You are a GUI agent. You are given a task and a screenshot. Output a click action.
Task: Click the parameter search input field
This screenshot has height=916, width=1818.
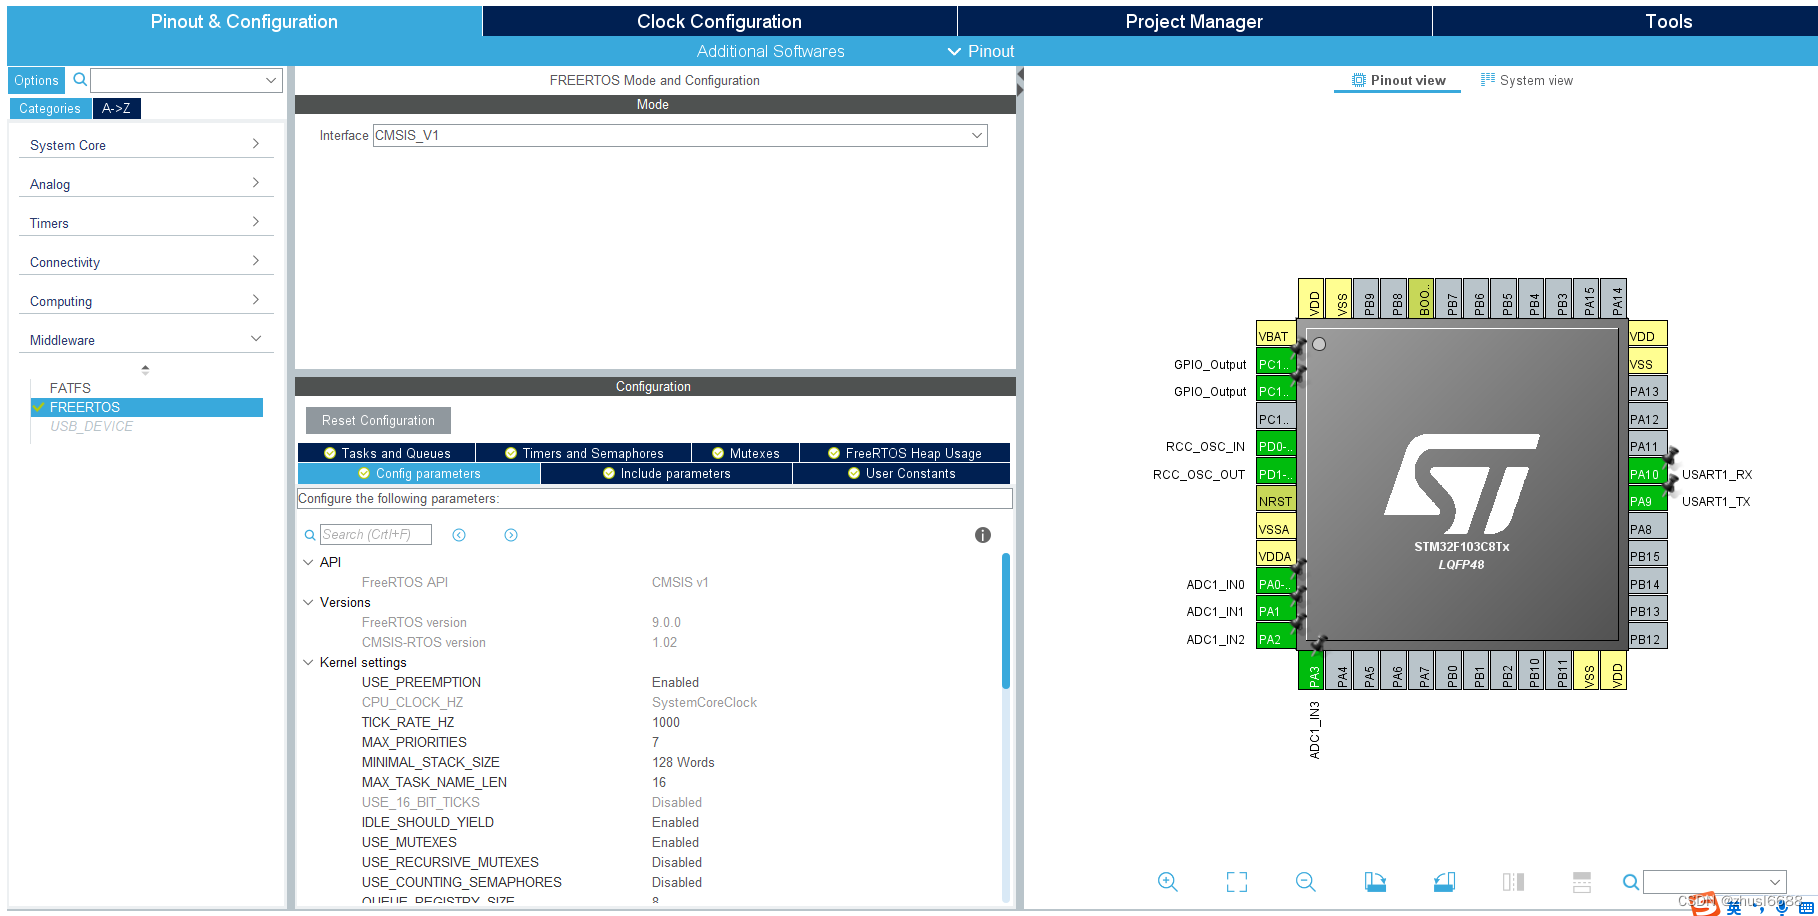tap(375, 534)
